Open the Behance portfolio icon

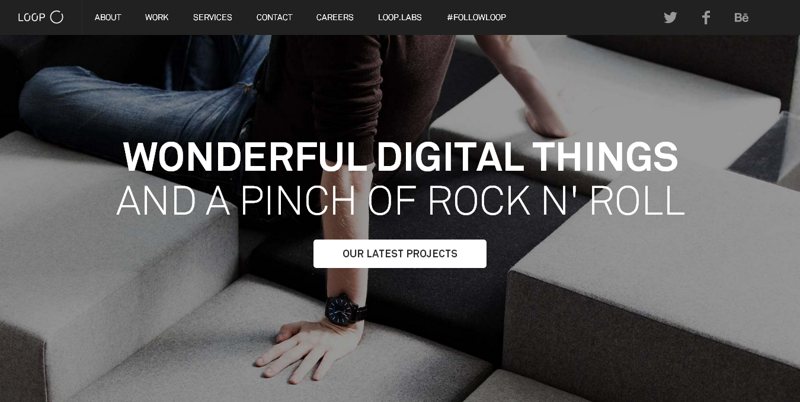[x=741, y=17]
